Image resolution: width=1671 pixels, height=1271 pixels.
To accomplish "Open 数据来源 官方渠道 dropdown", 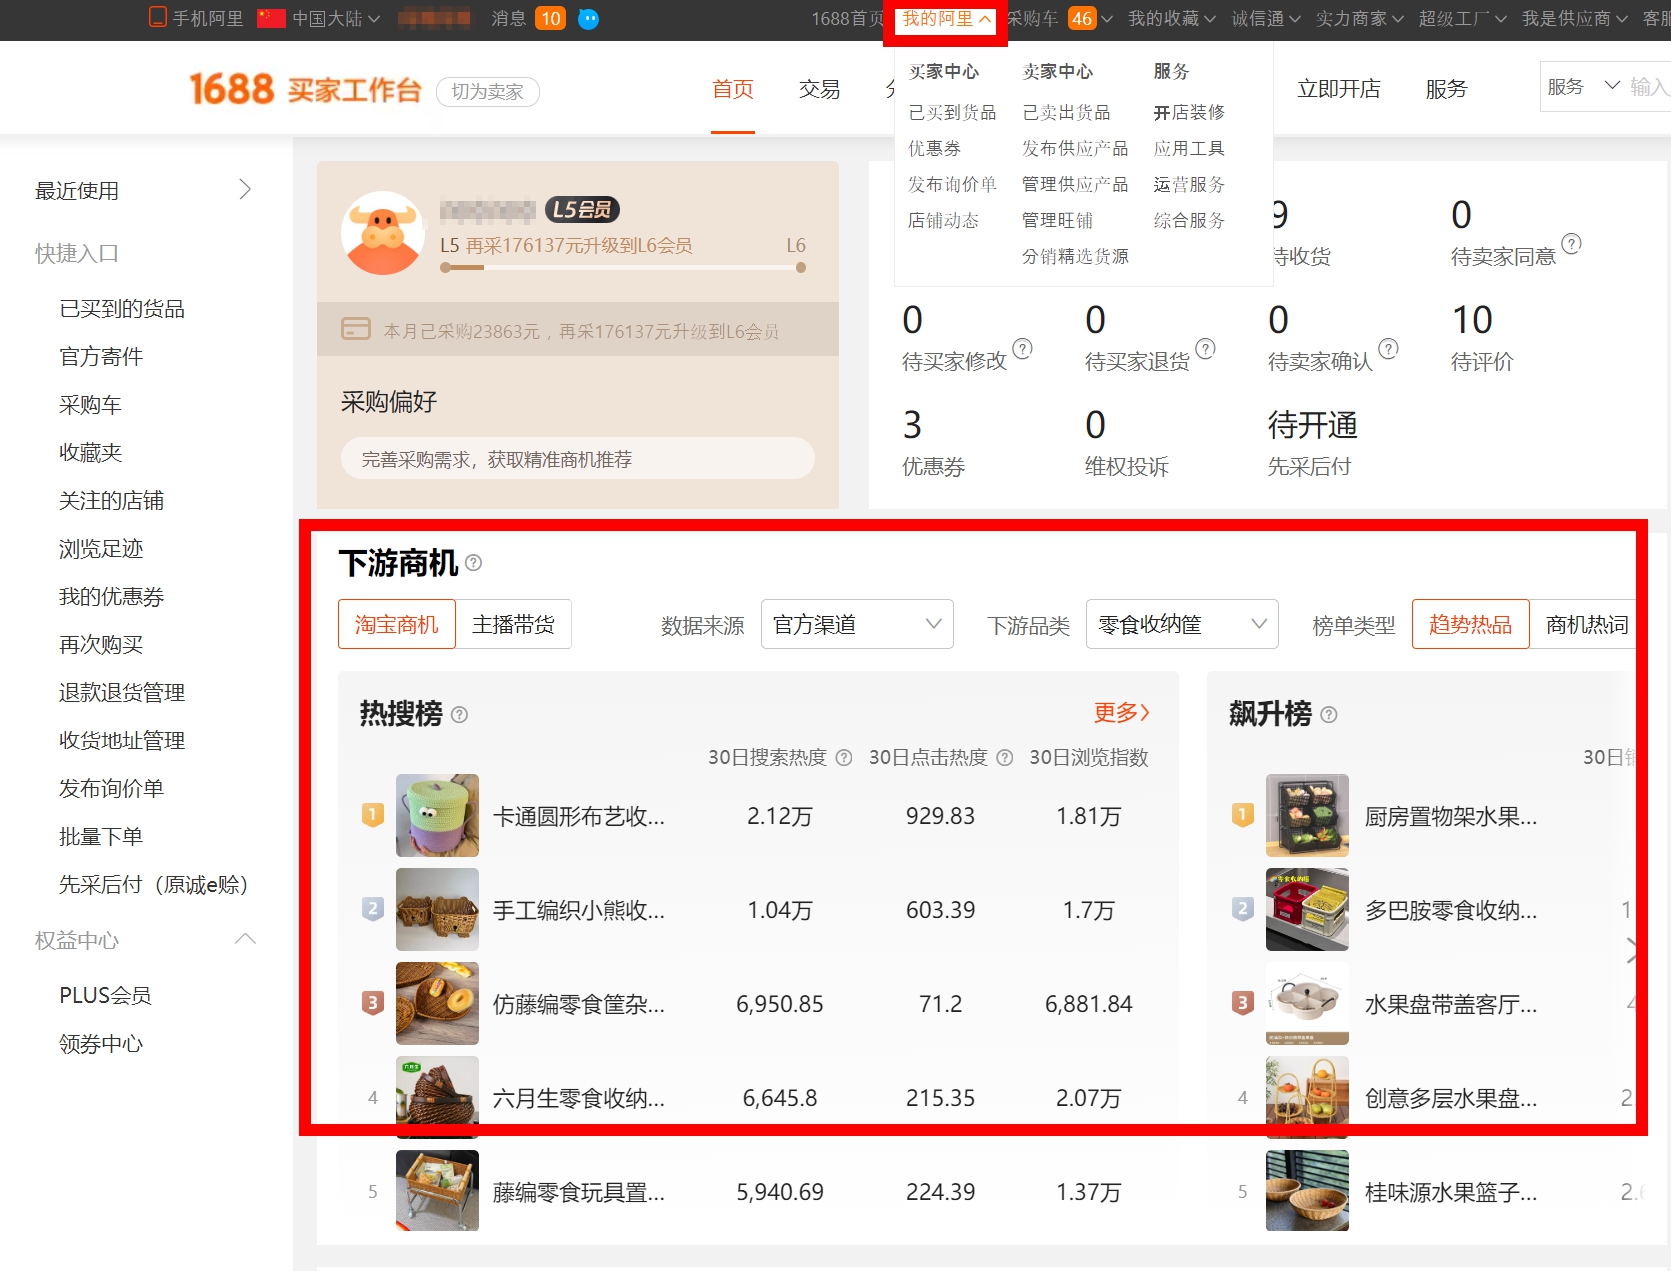I will point(857,624).
